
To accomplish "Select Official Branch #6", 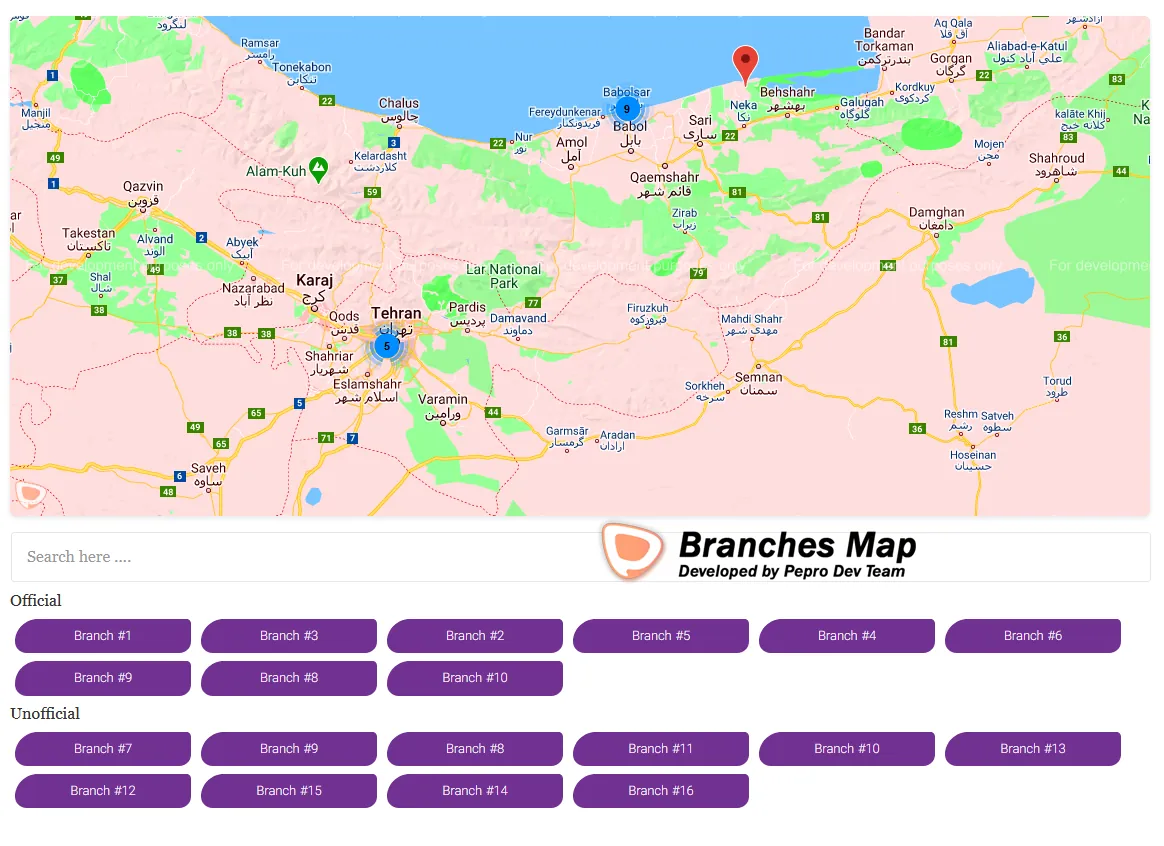I will click(x=1033, y=636).
